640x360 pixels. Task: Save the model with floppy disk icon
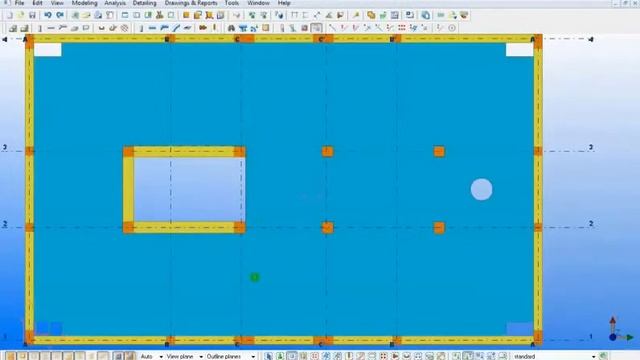tap(32, 16)
